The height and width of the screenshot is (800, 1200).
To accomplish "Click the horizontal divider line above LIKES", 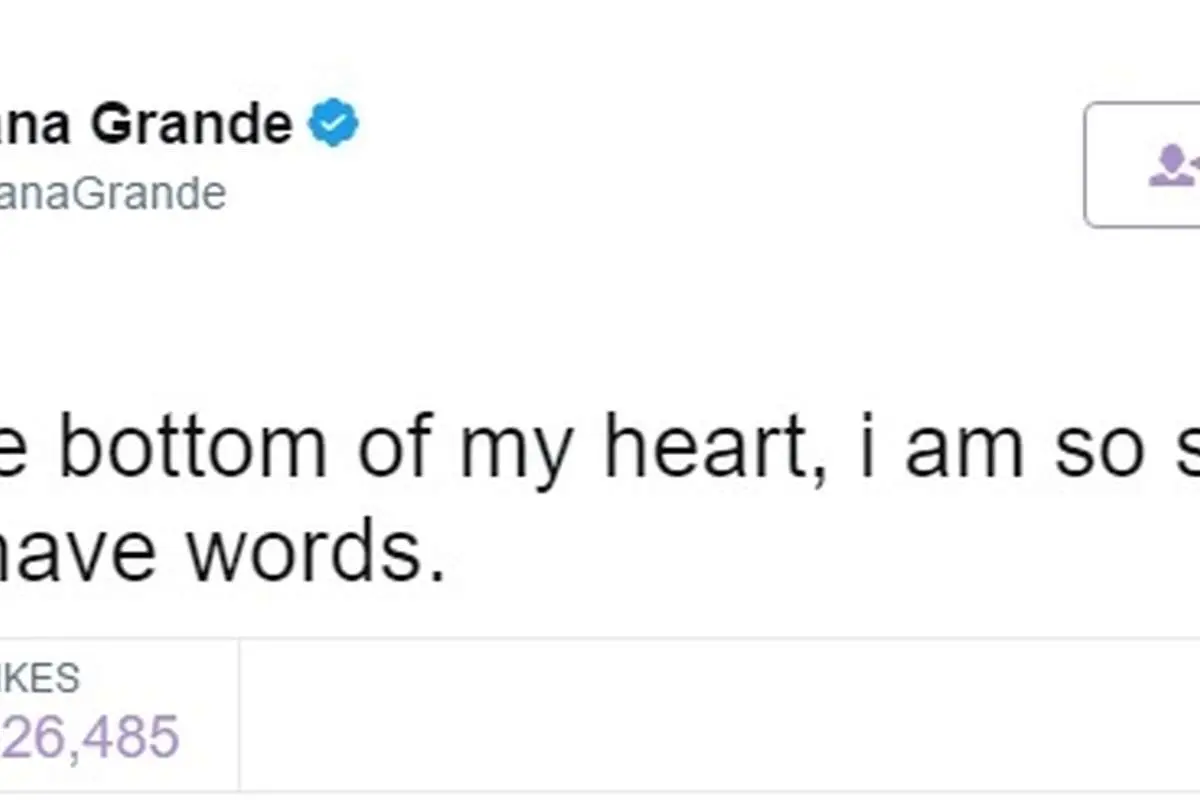I will pos(600,639).
